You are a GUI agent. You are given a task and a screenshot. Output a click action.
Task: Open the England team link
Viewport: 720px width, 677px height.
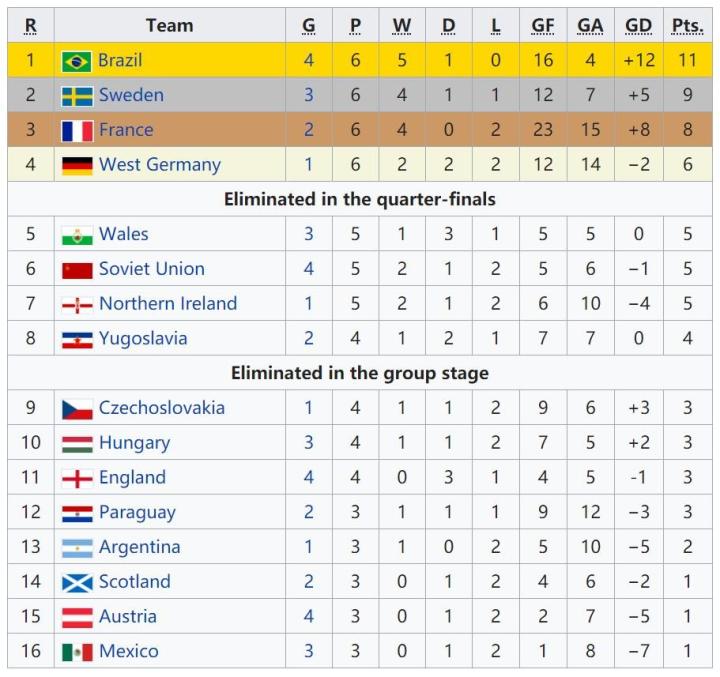tap(132, 478)
